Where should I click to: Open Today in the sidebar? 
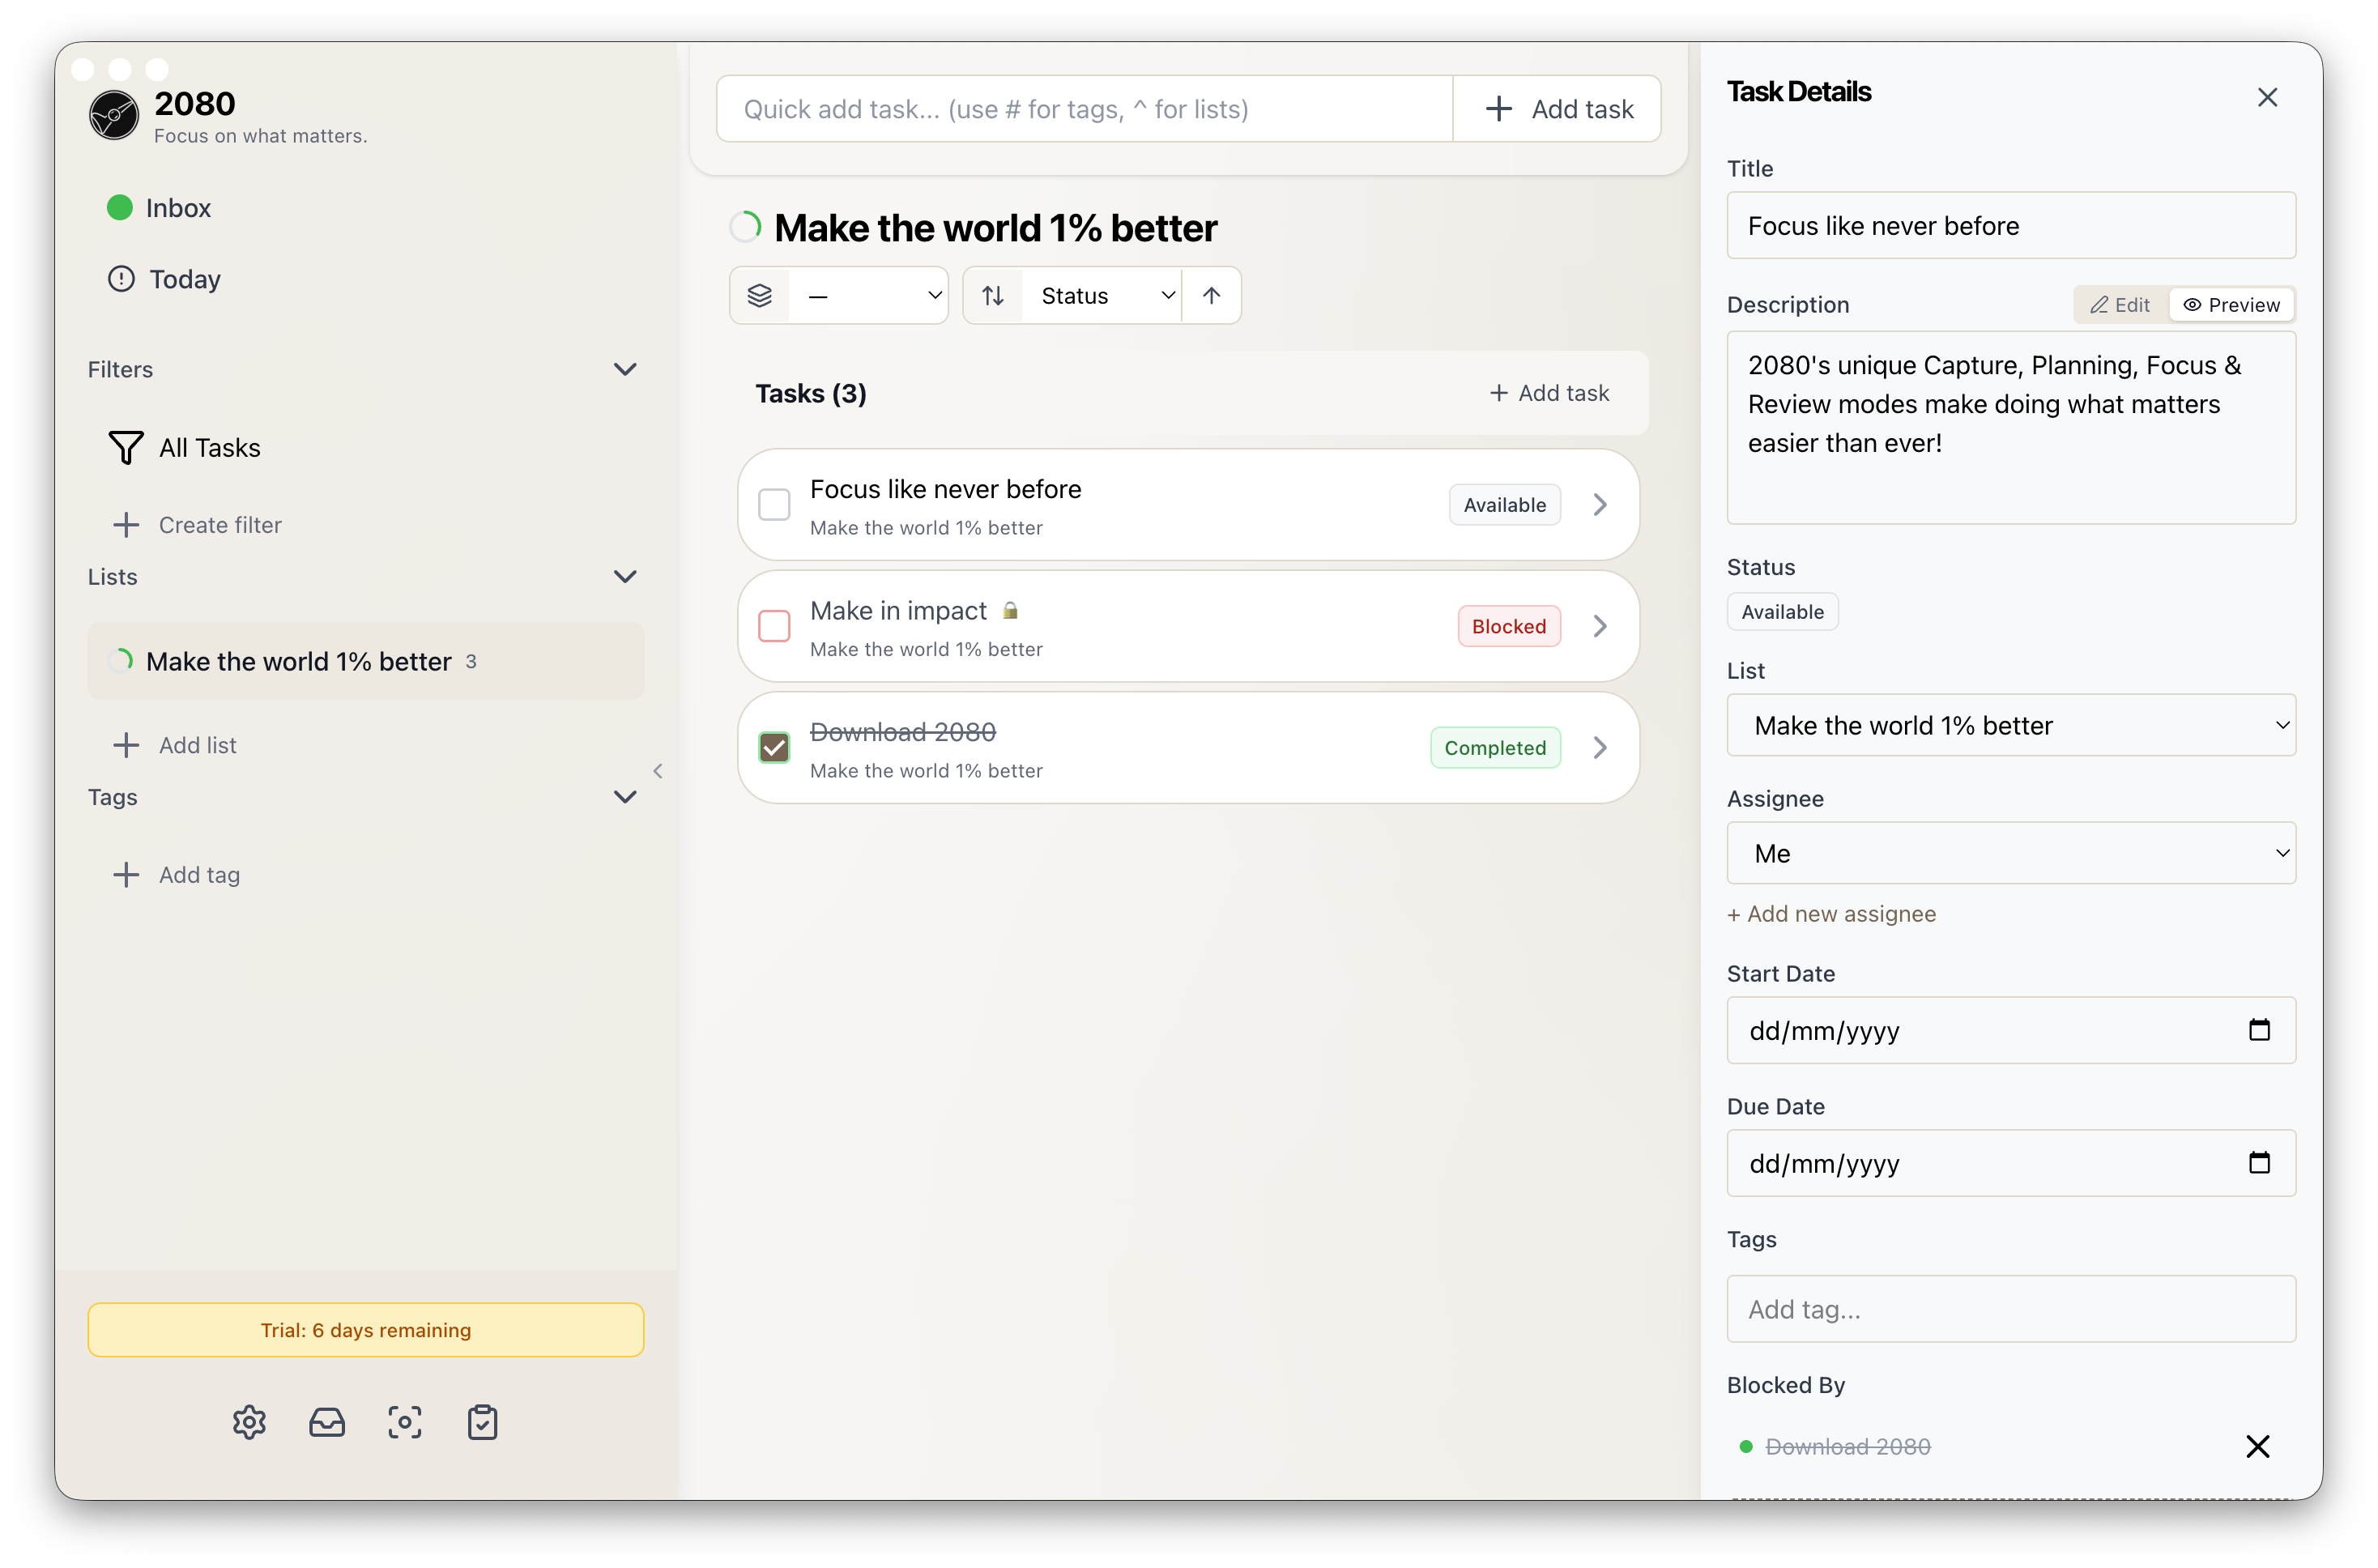tap(185, 279)
